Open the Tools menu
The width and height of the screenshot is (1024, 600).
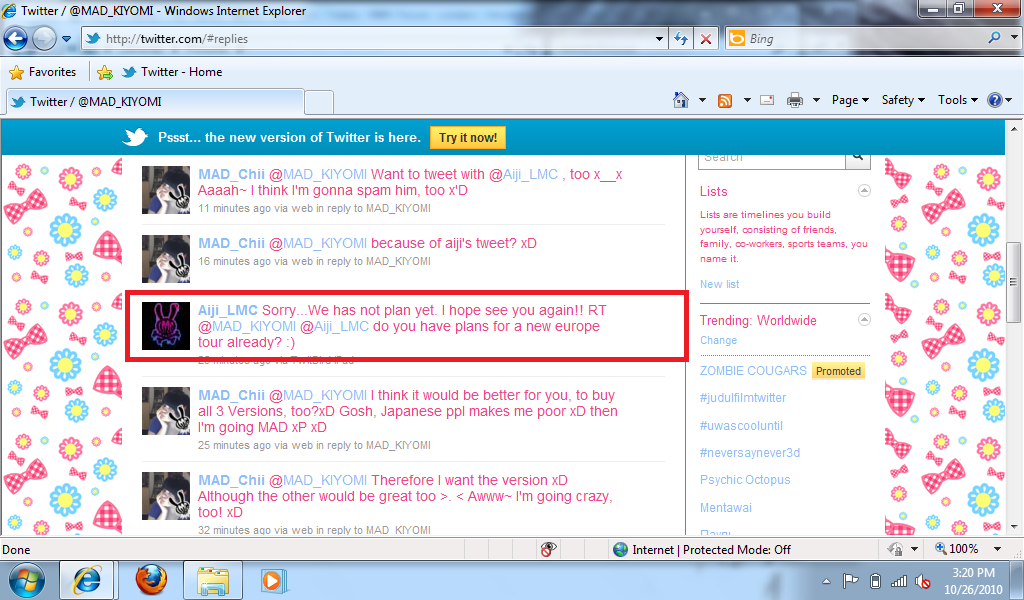(x=957, y=100)
